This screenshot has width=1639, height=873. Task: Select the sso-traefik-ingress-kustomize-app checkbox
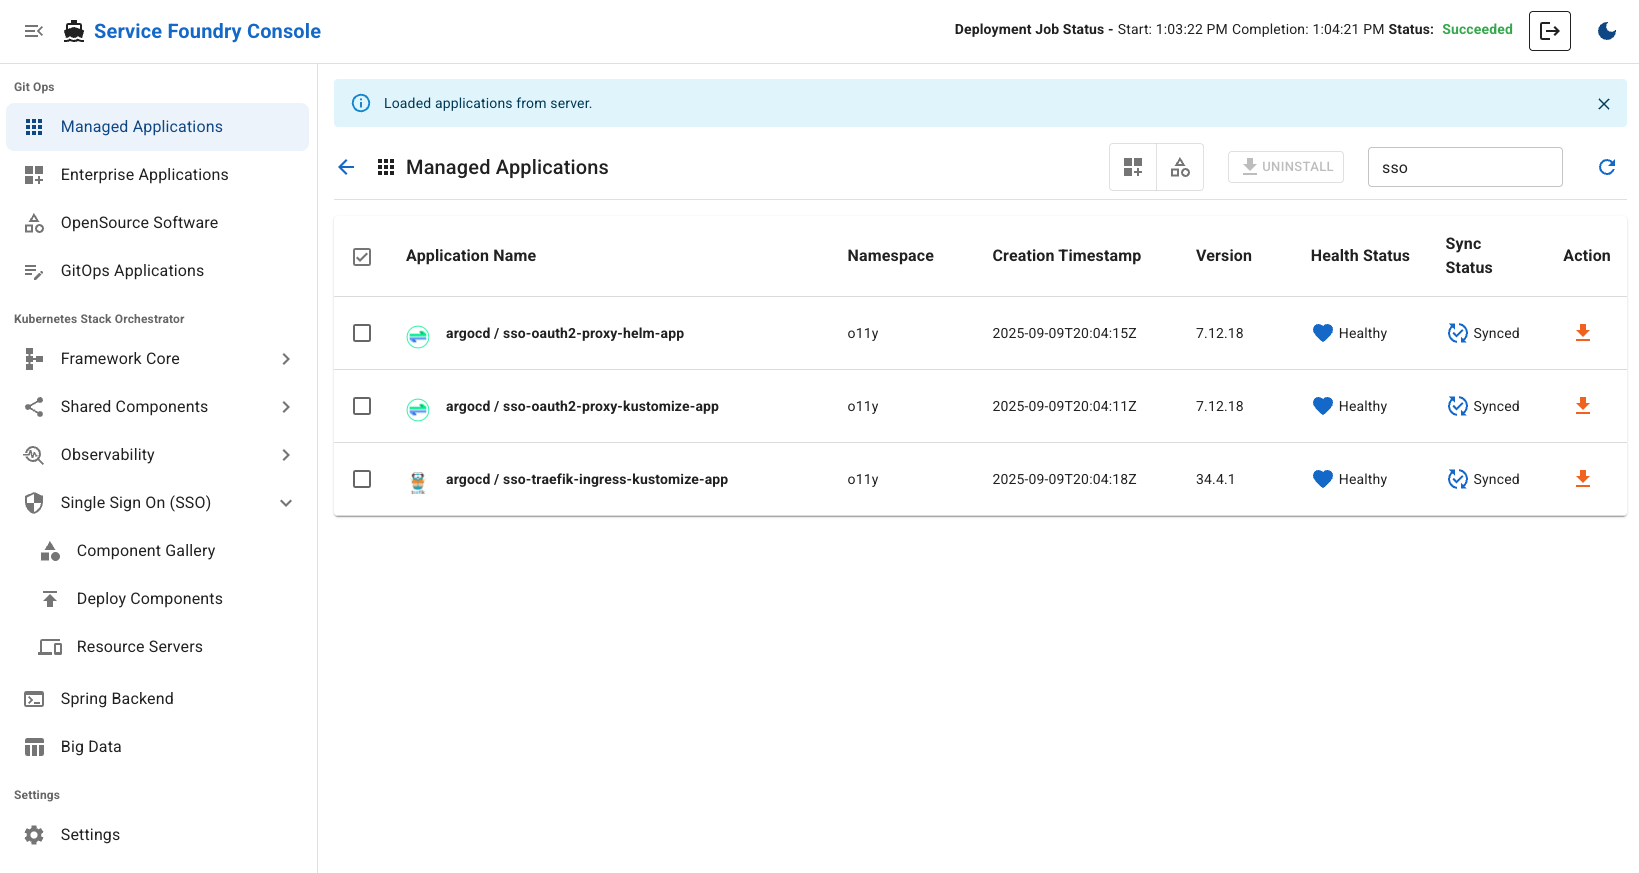[x=362, y=479]
